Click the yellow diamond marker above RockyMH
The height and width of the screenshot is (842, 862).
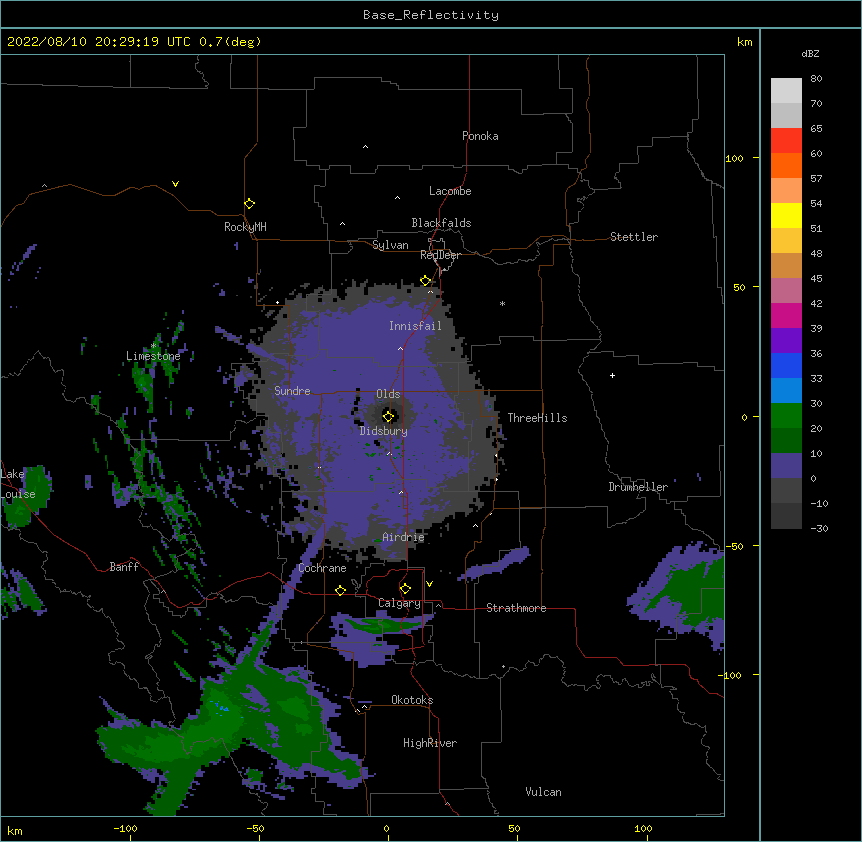pyautogui.click(x=250, y=204)
